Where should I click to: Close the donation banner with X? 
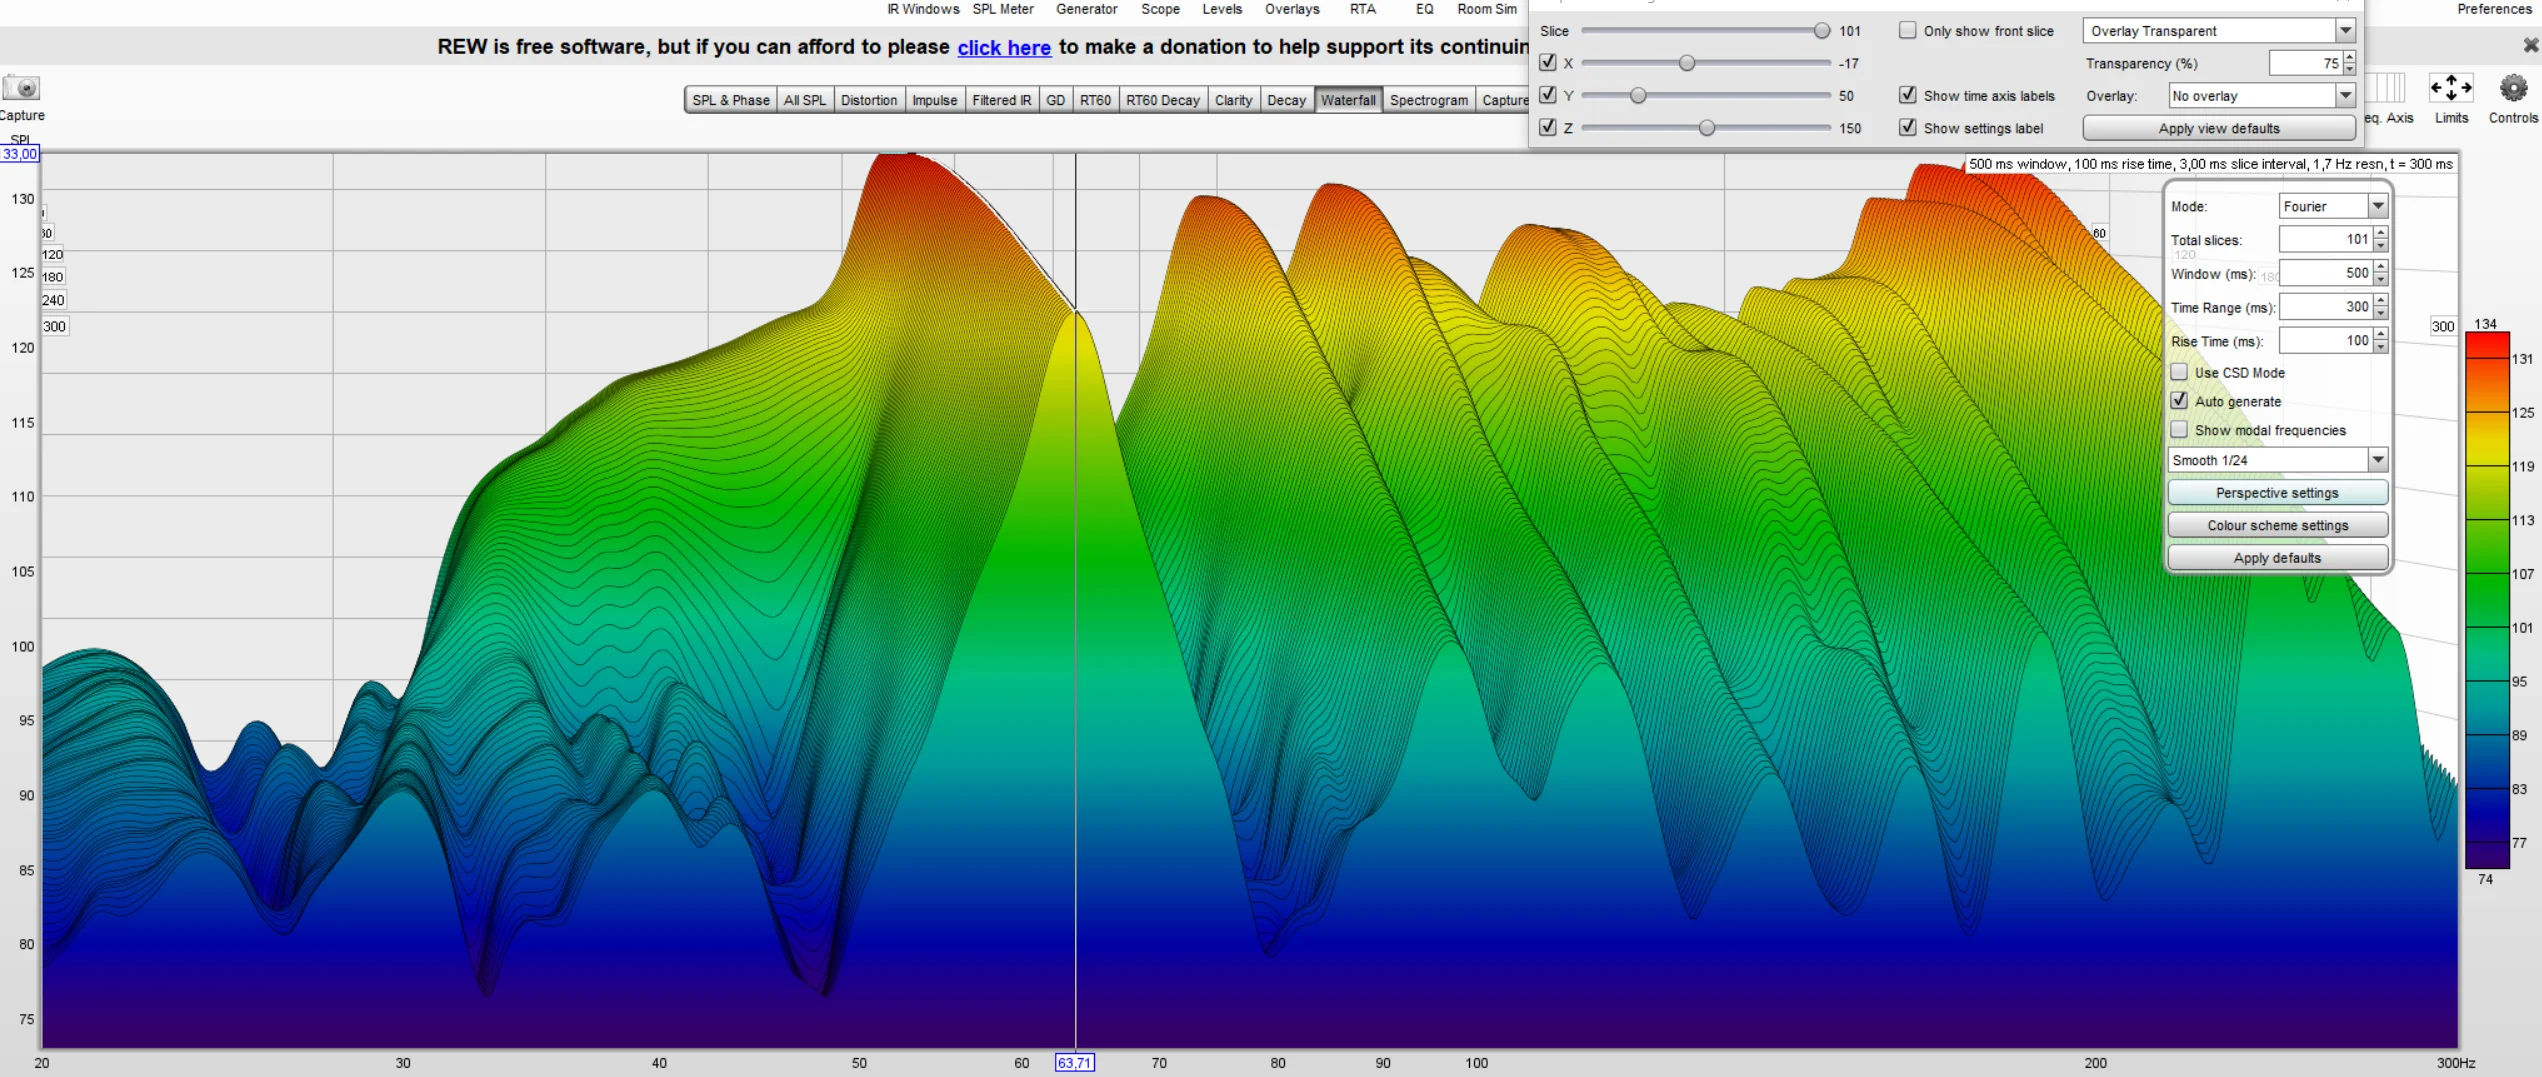[2531, 45]
